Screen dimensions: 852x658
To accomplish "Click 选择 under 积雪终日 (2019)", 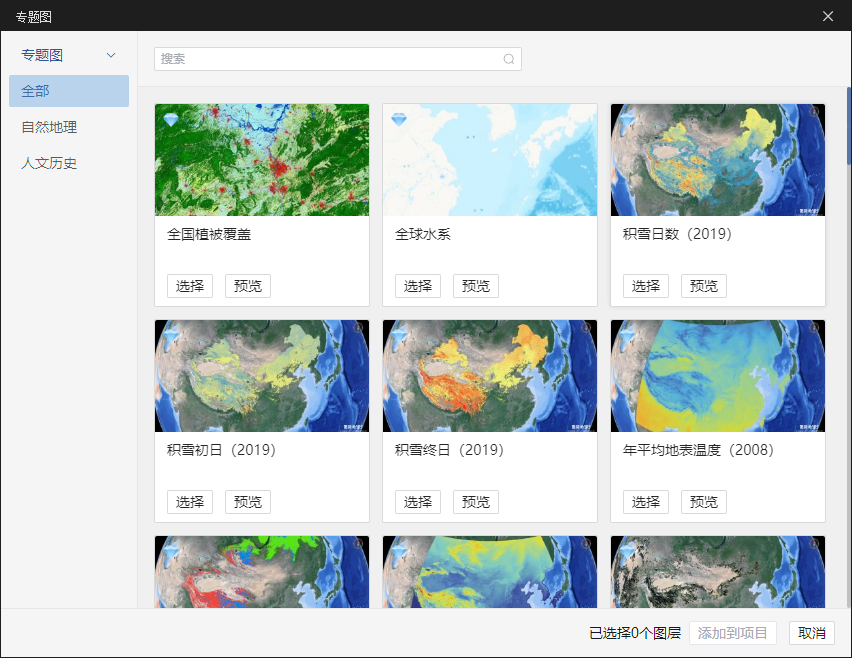I will 417,501.
